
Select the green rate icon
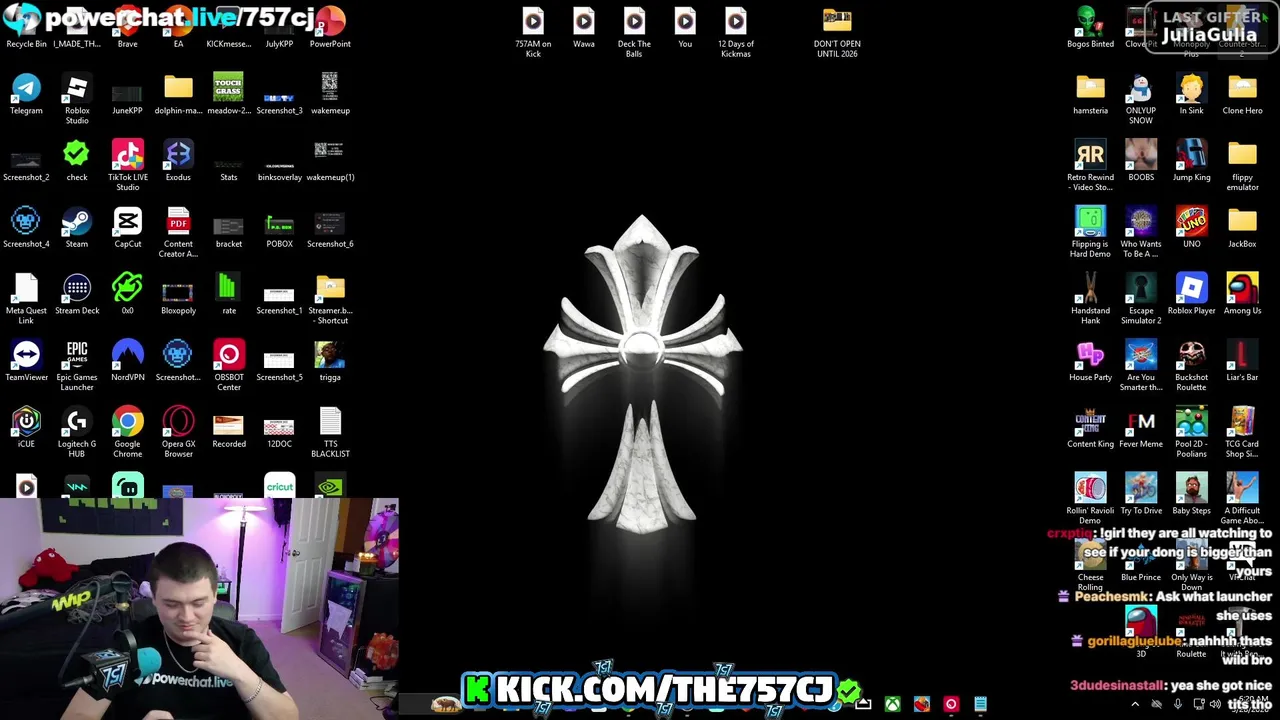point(228,293)
